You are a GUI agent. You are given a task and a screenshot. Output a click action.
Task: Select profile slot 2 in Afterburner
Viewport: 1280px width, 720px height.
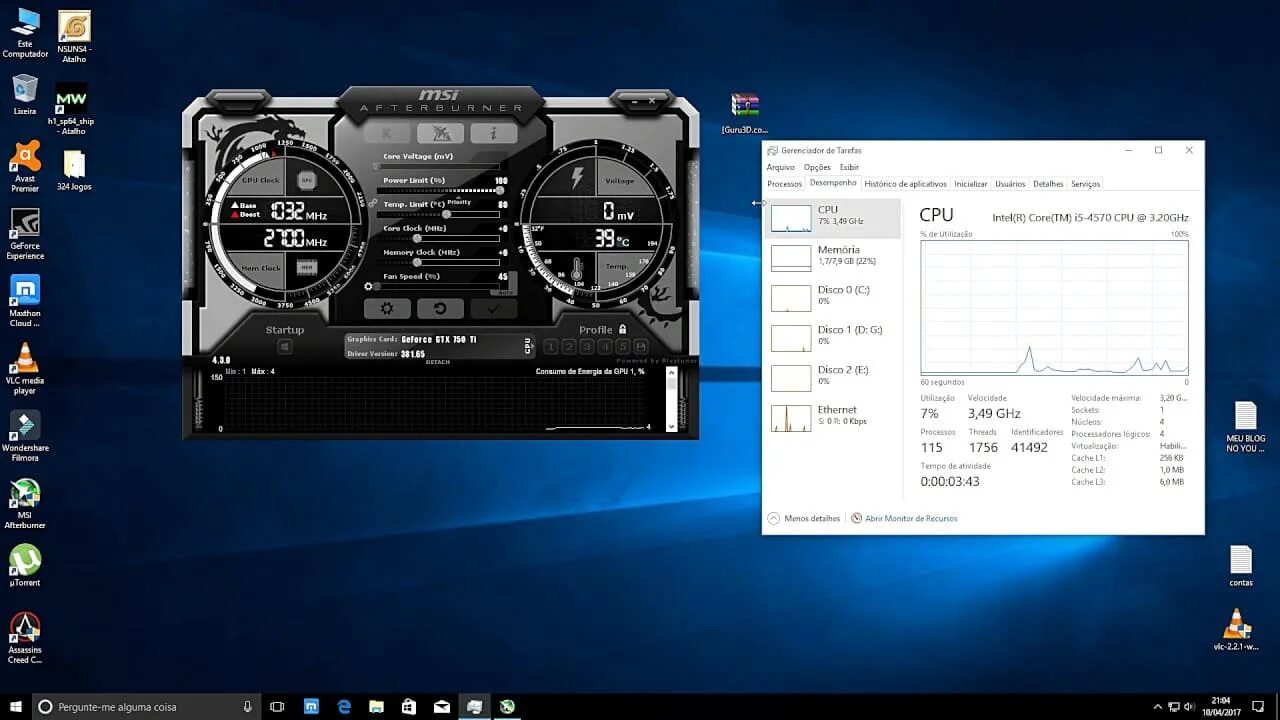[x=568, y=347]
